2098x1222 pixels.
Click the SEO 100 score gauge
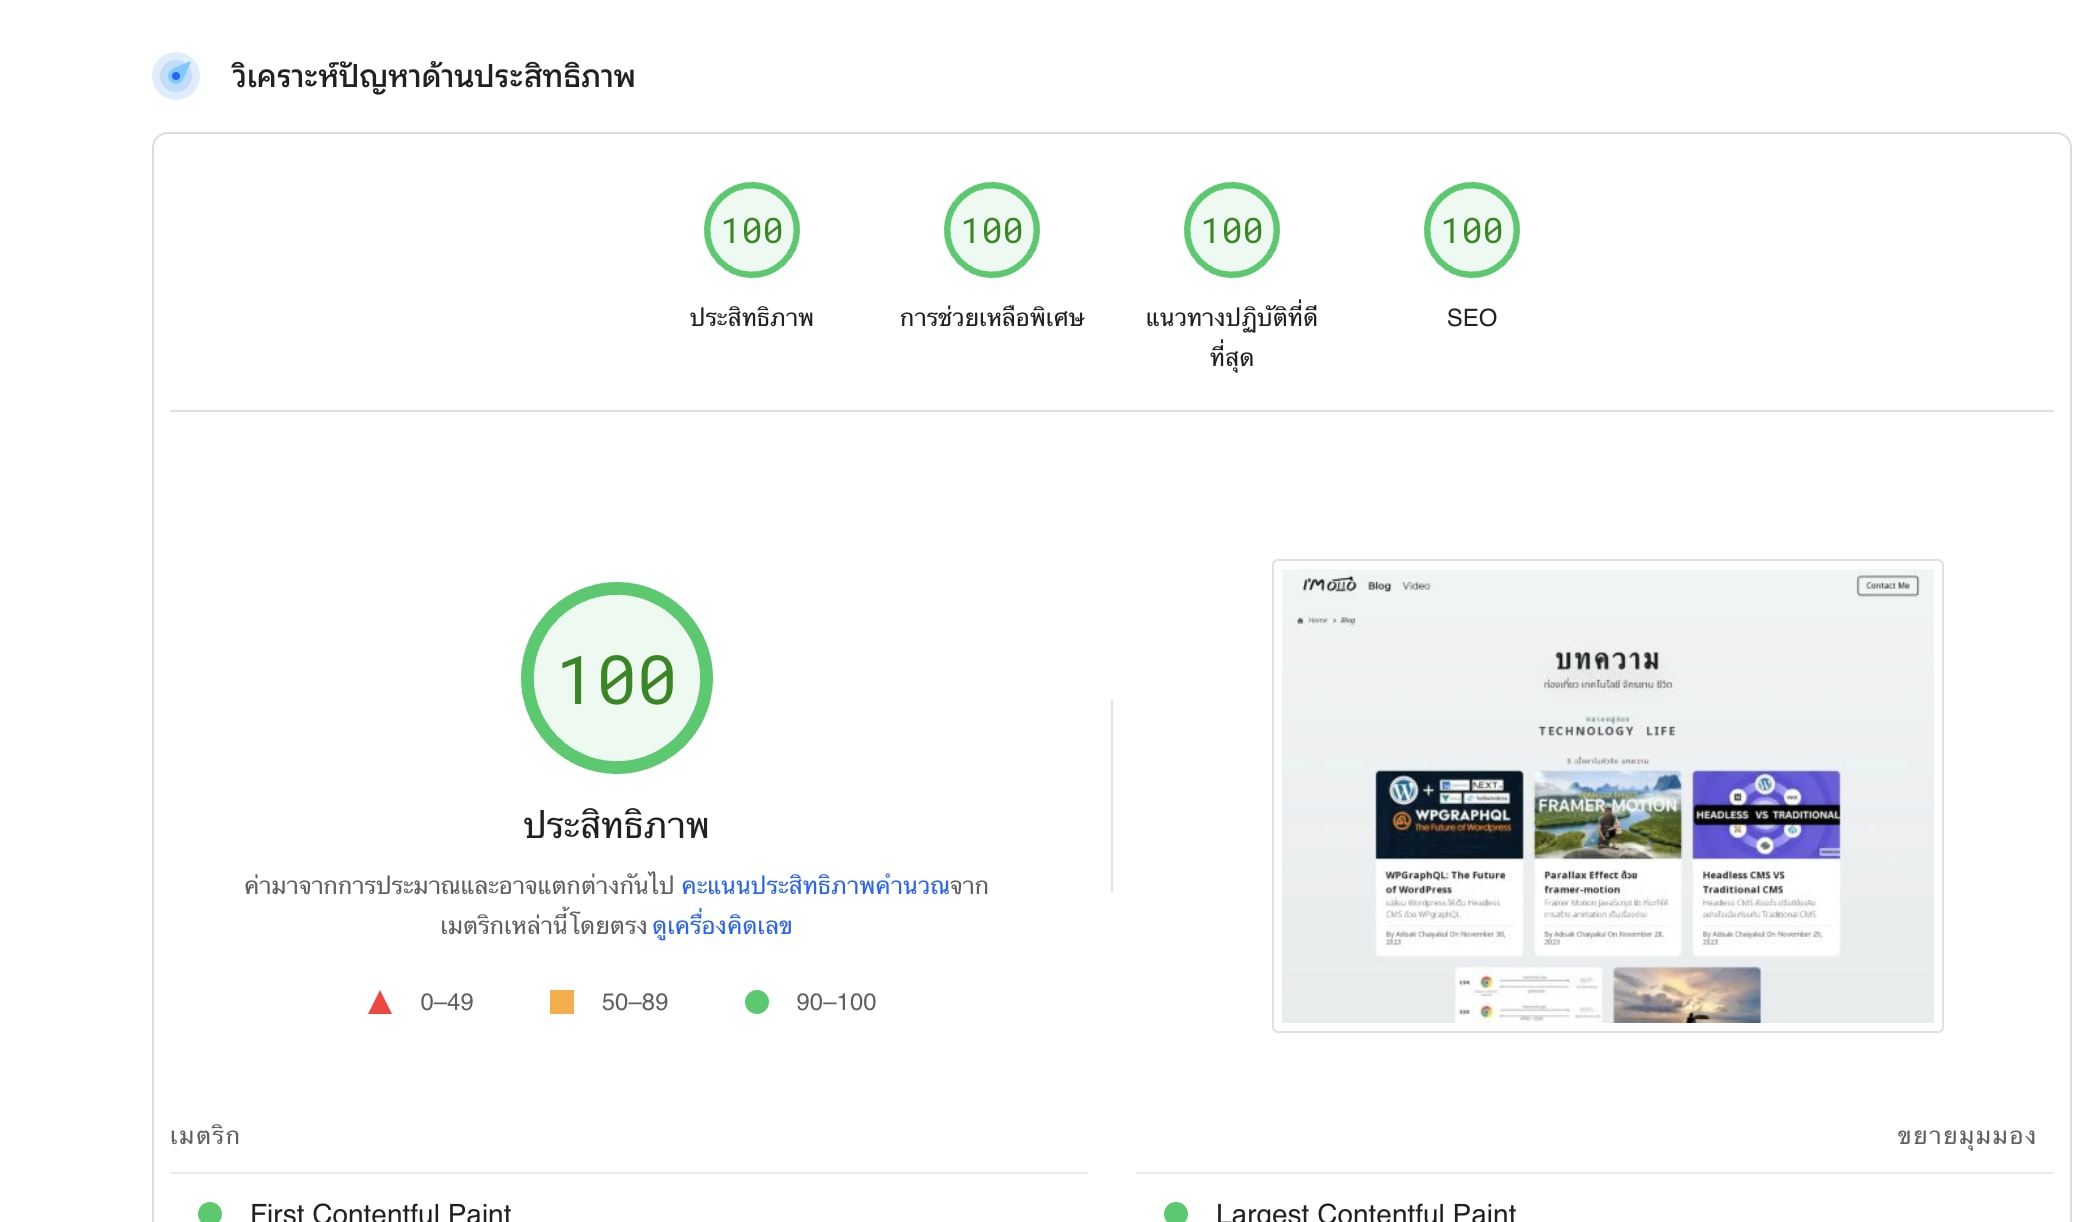[1471, 230]
